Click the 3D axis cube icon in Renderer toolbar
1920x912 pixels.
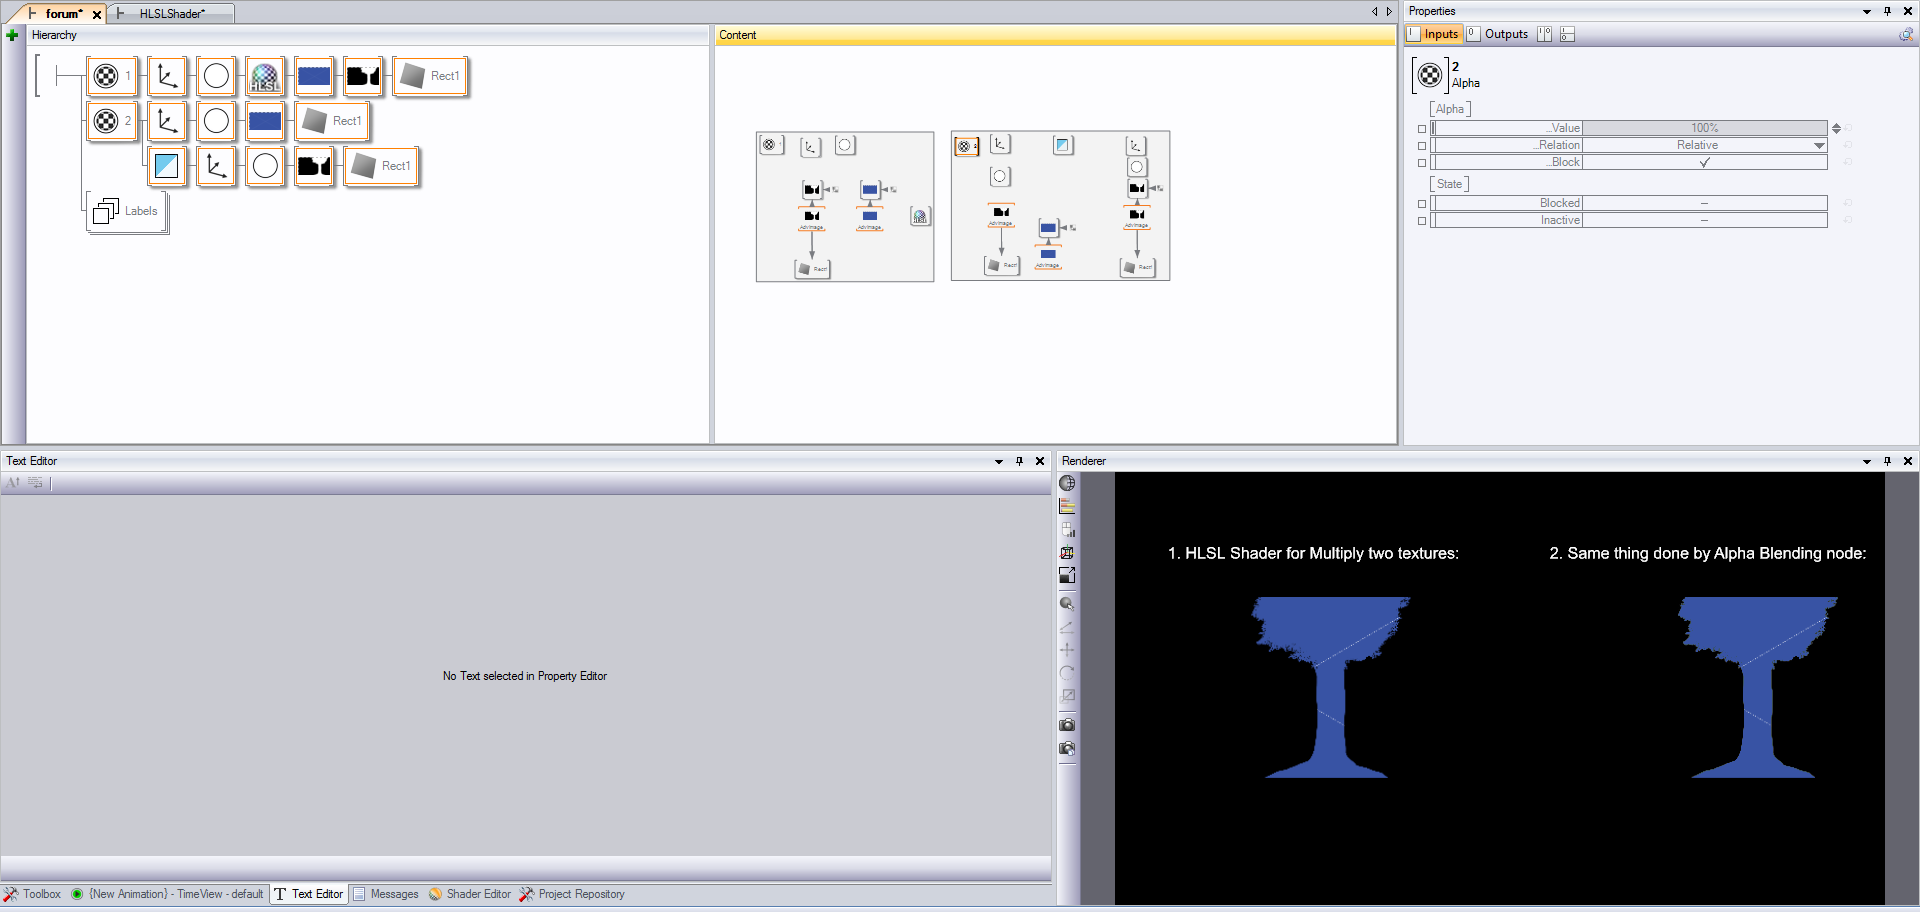tap(1067, 553)
